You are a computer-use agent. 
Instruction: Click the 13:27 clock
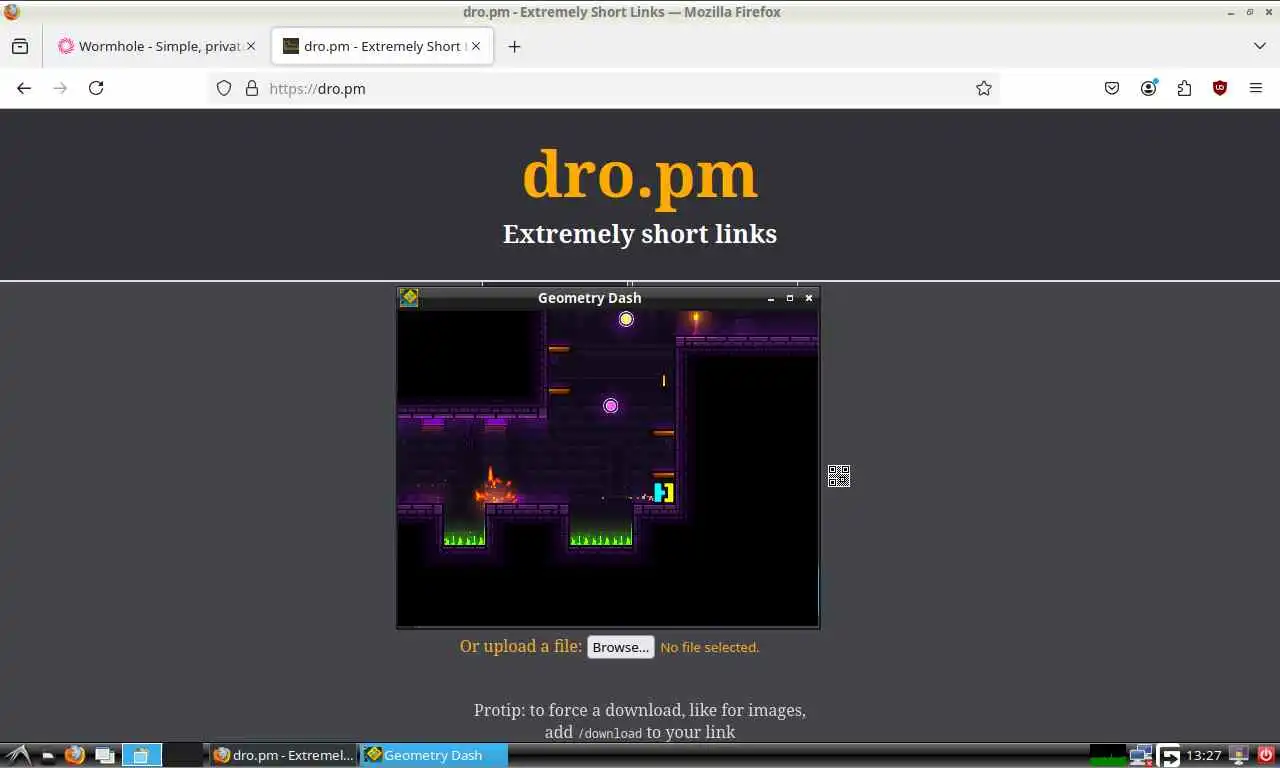tap(1204, 755)
